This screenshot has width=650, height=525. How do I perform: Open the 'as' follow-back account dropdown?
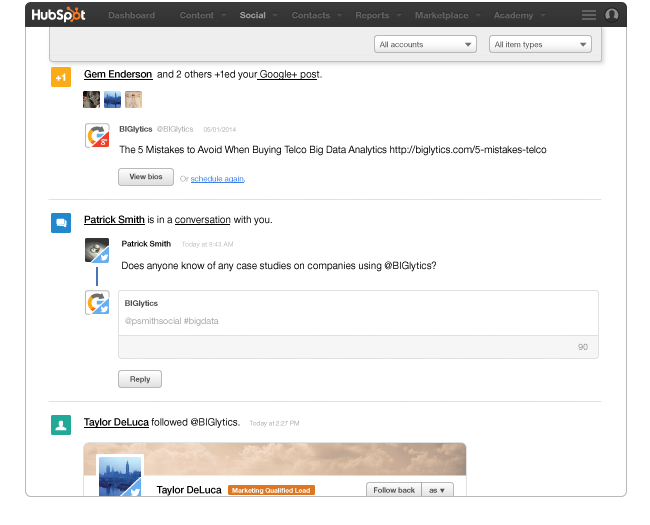437,490
